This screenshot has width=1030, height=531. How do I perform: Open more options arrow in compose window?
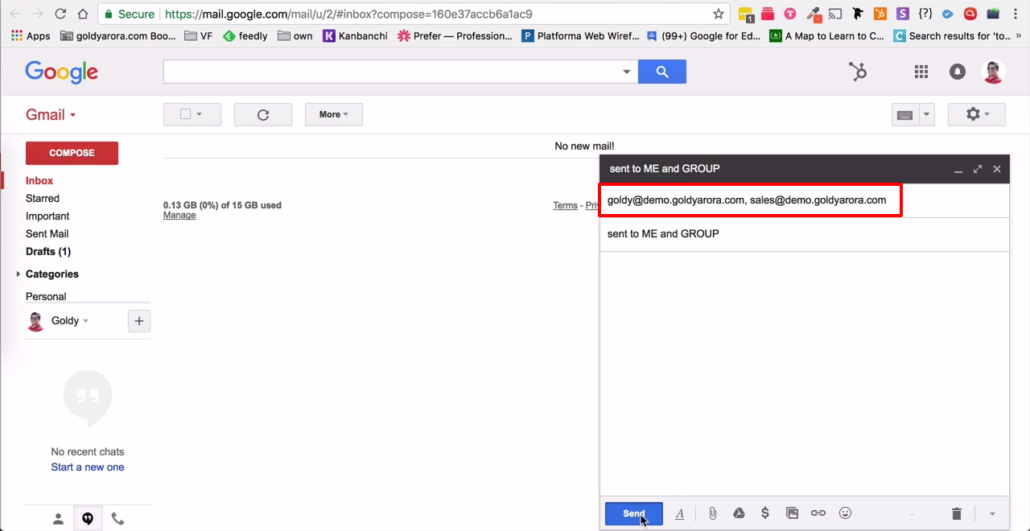click(992, 514)
